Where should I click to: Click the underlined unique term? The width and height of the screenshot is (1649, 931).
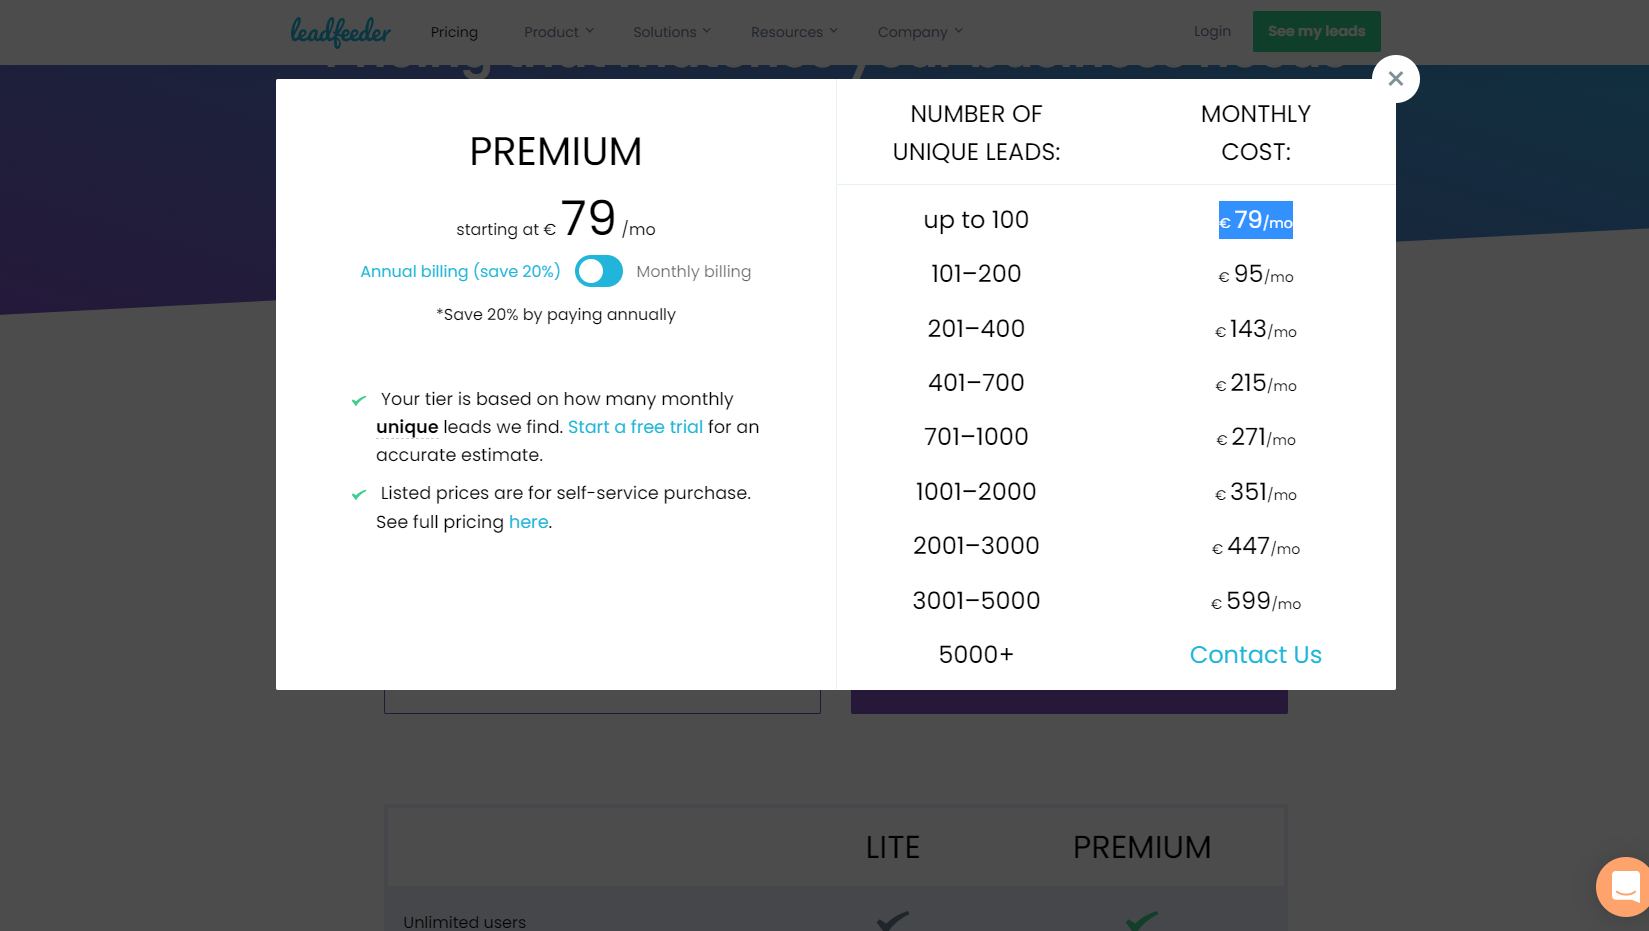pos(407,427)
